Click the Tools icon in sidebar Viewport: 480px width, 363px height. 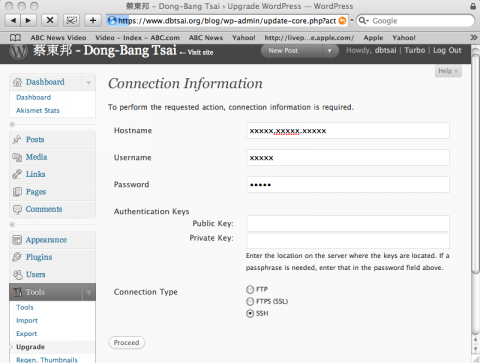17,292
